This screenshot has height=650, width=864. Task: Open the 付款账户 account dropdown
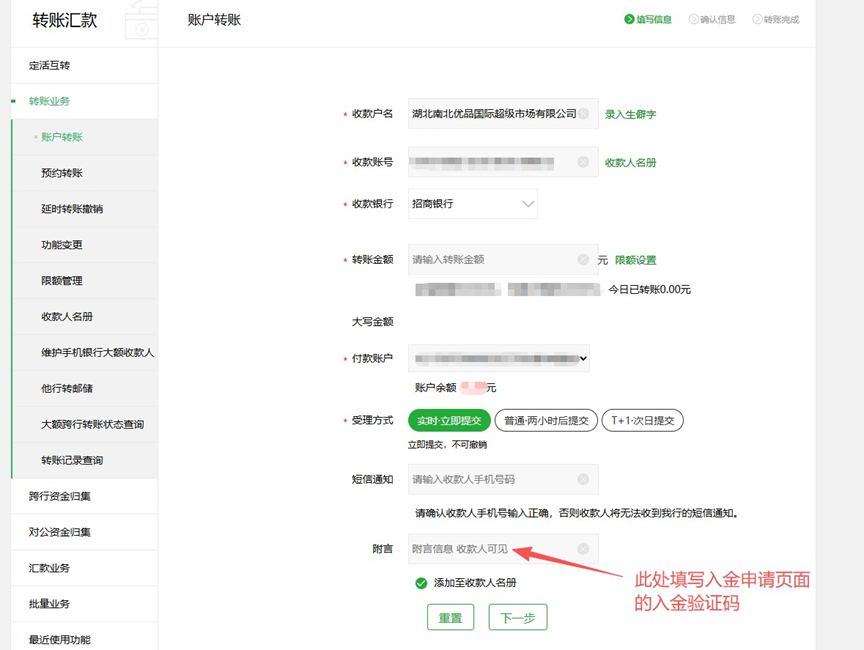(x=499, y=358)
